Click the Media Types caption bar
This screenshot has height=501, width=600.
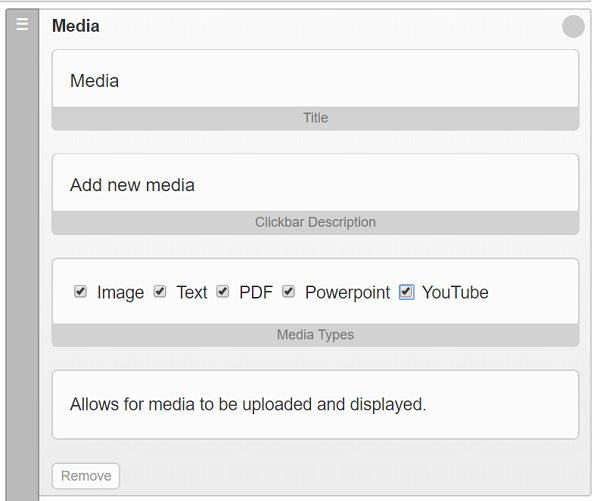[315, 335]
